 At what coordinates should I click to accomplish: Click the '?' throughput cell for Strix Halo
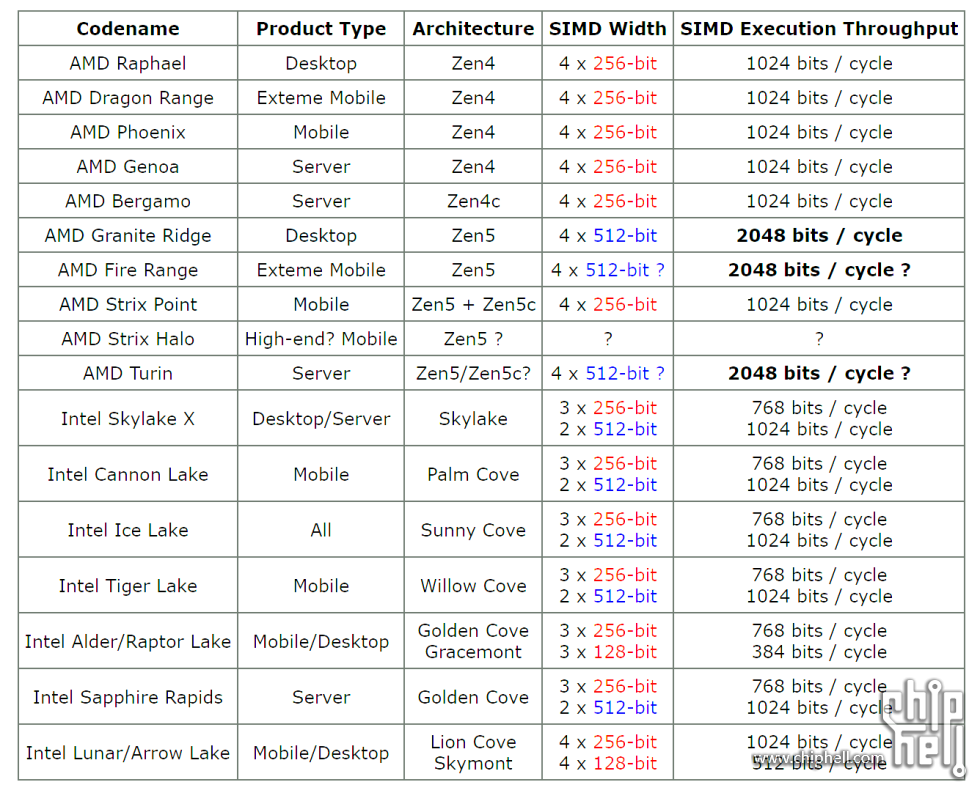[x=819, y=338]
